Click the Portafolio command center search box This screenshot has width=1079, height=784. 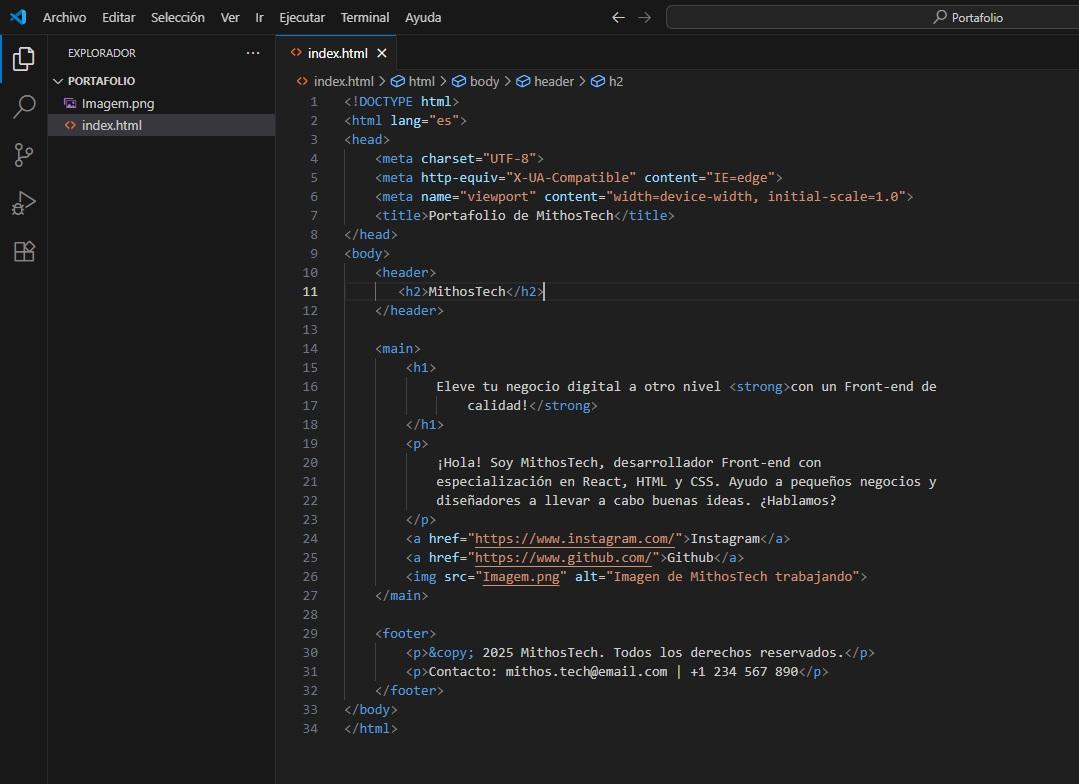coord(874,17)
